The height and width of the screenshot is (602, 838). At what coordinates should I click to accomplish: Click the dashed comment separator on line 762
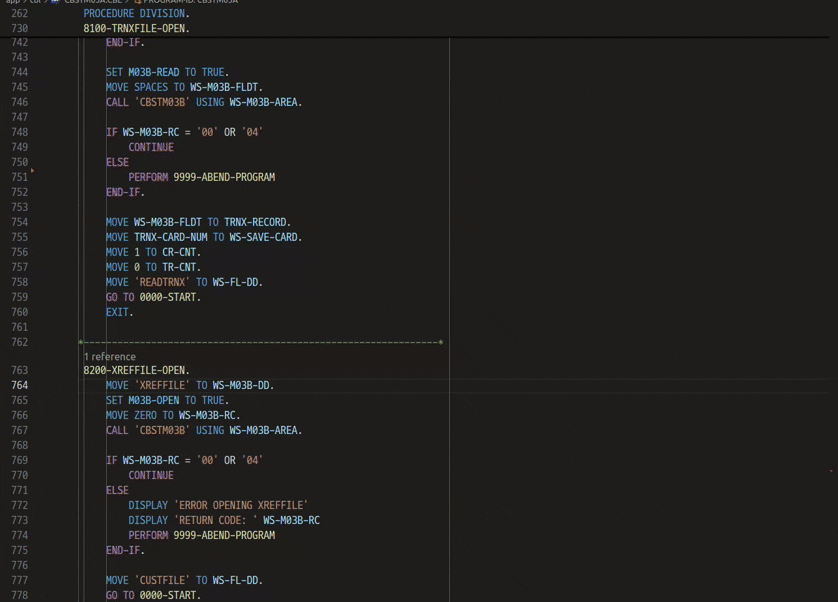(x=261, y=342)
